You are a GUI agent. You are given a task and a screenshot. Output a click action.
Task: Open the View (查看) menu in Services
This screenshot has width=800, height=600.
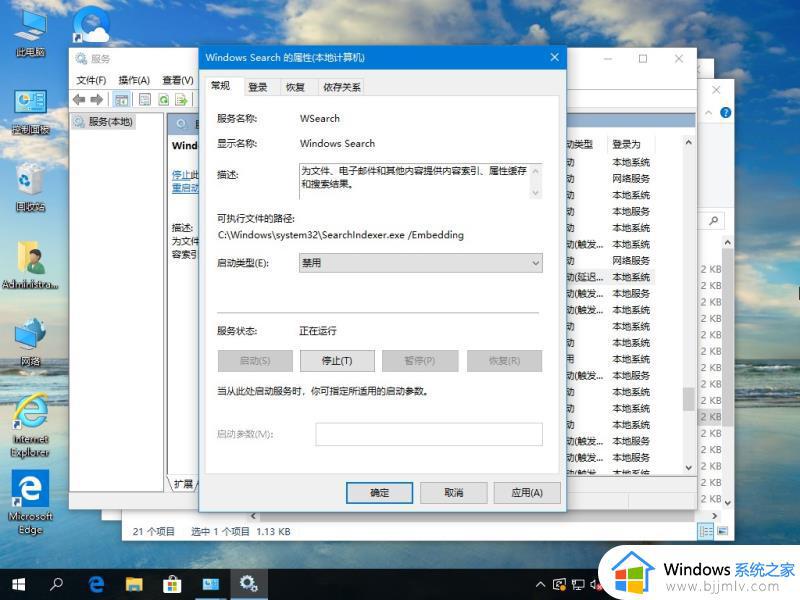(178, 80)
